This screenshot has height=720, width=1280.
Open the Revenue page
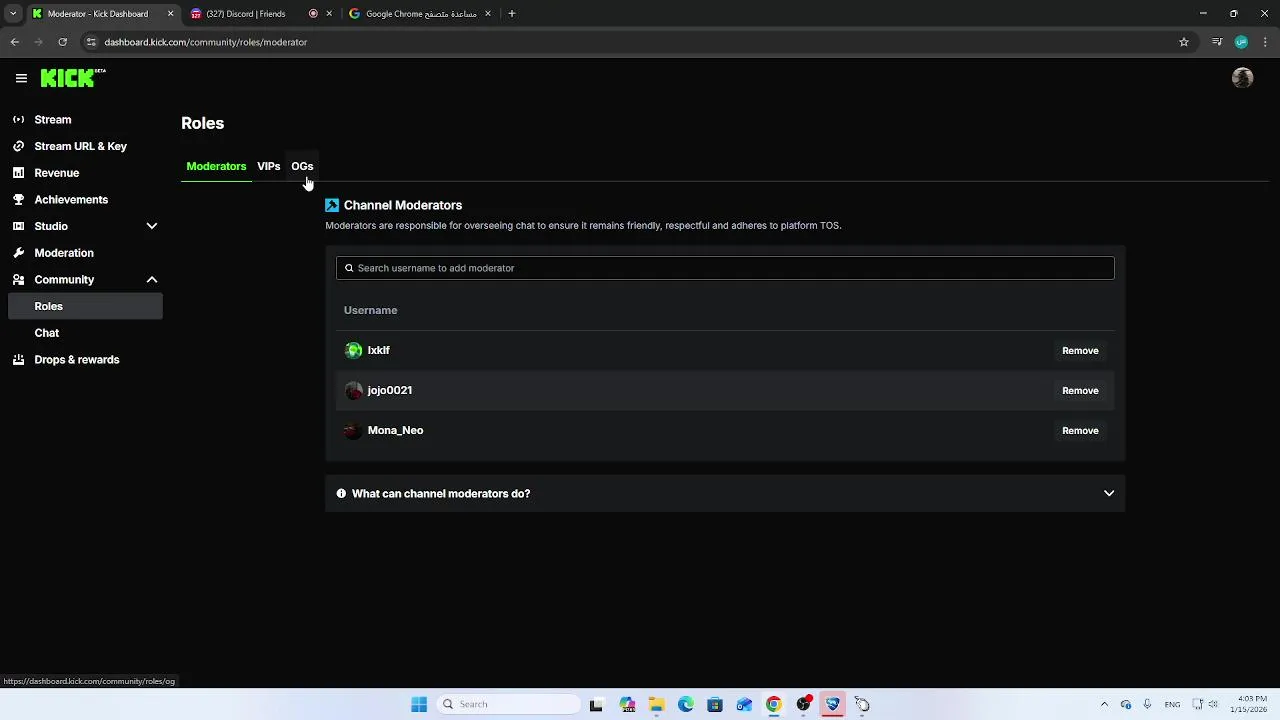click(x=84, y=173)
